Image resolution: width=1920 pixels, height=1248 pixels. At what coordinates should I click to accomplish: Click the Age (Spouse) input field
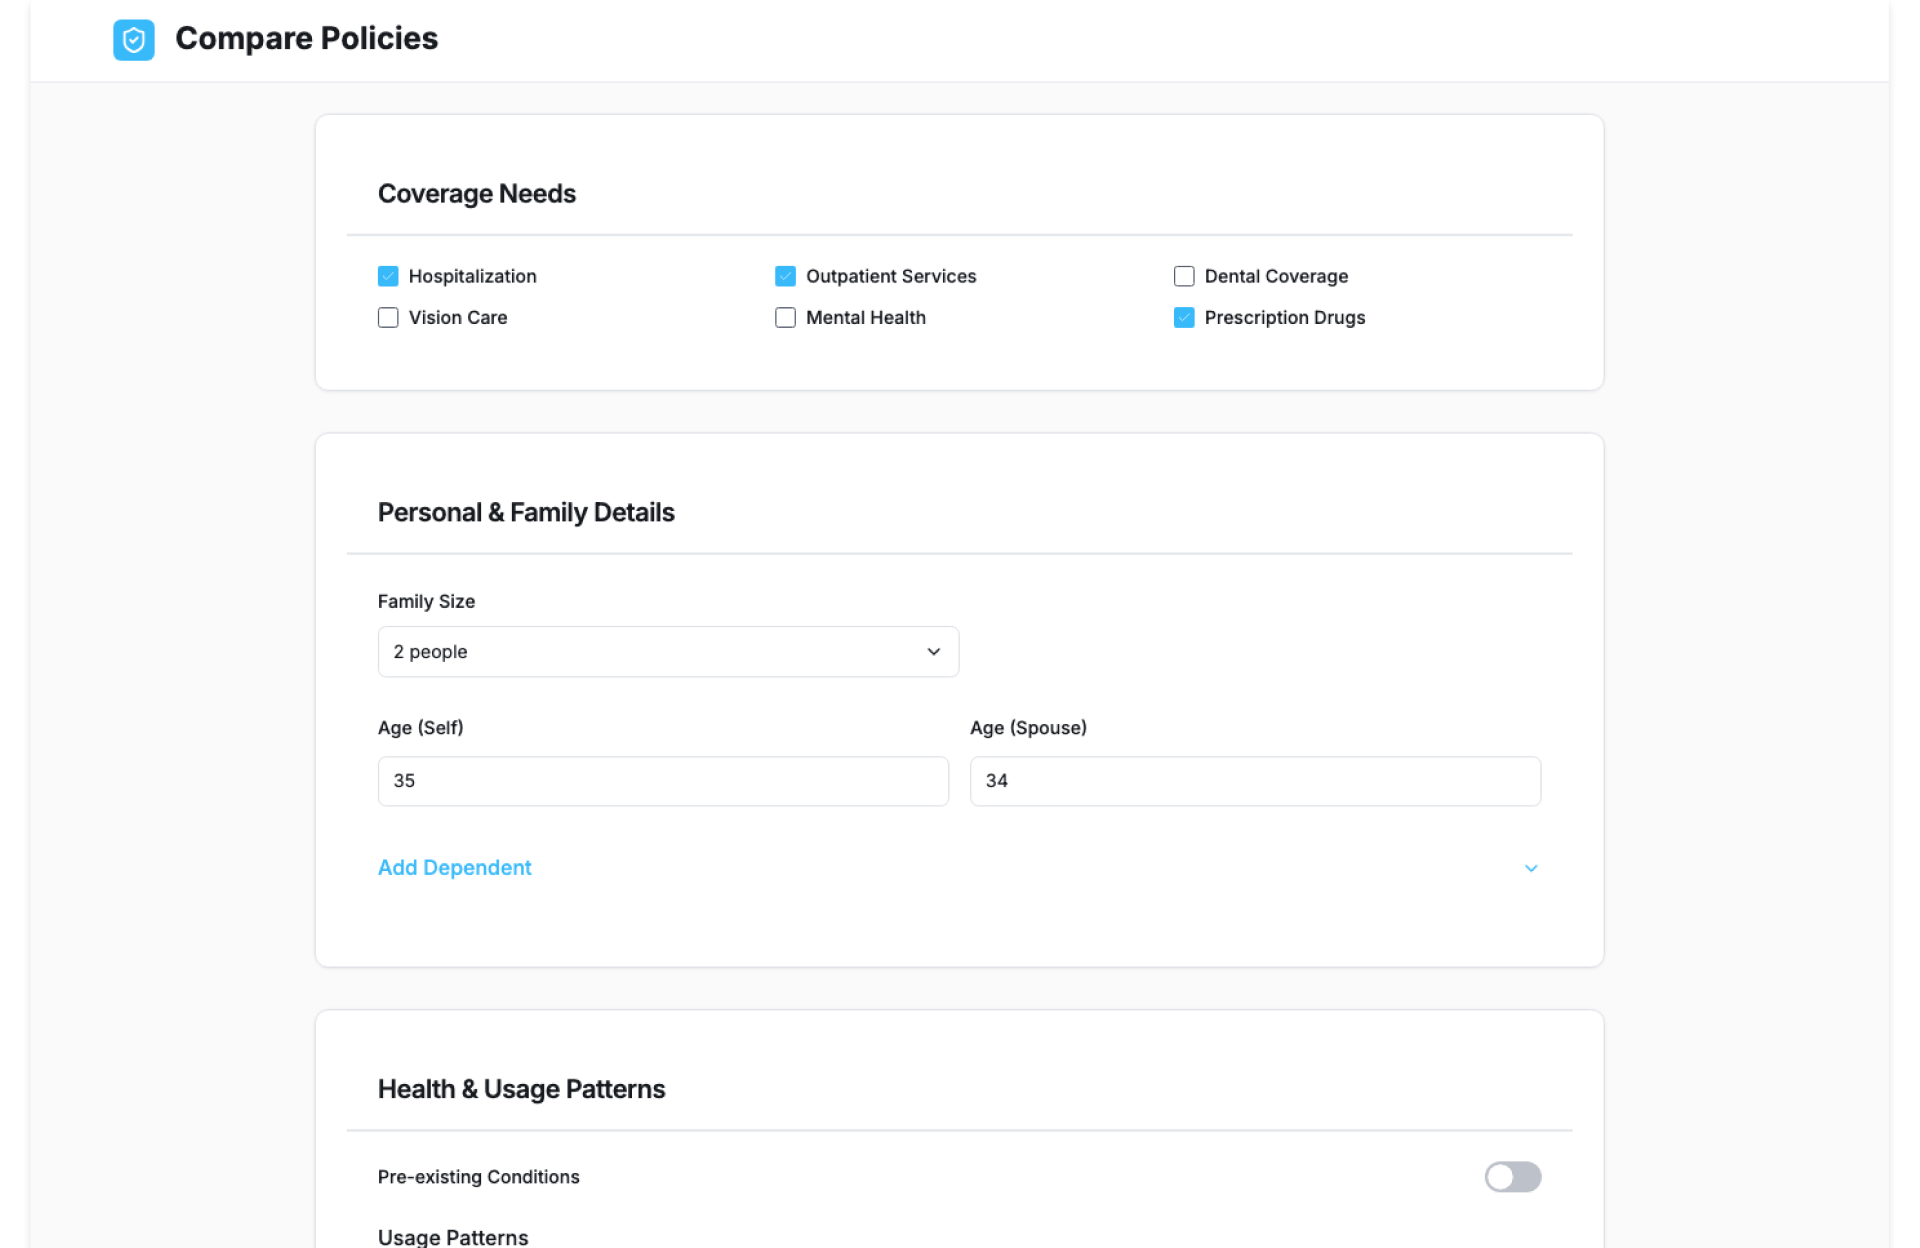[1254, 781]
